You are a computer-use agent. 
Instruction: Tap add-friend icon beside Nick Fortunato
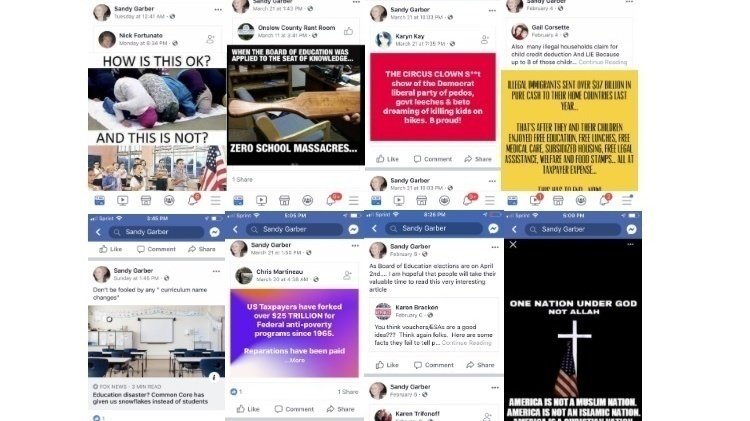(x=210, y=39)
